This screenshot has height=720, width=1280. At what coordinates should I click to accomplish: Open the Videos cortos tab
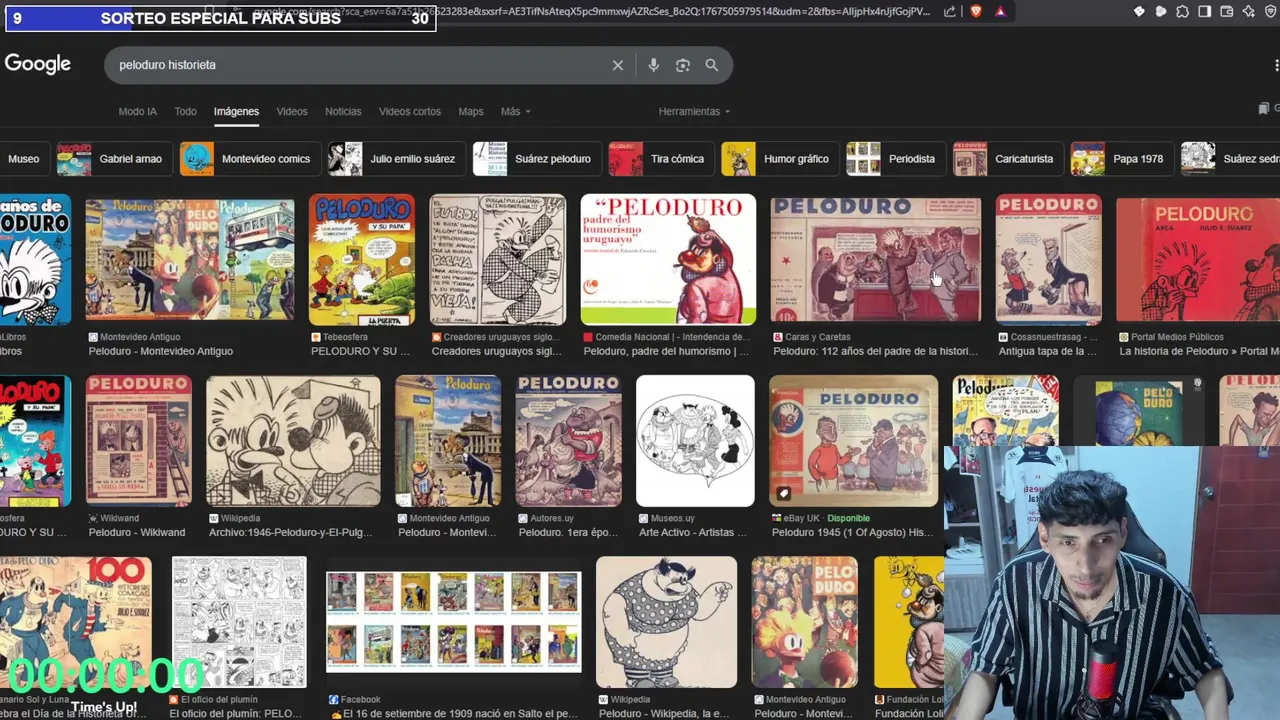pos(410,111)
